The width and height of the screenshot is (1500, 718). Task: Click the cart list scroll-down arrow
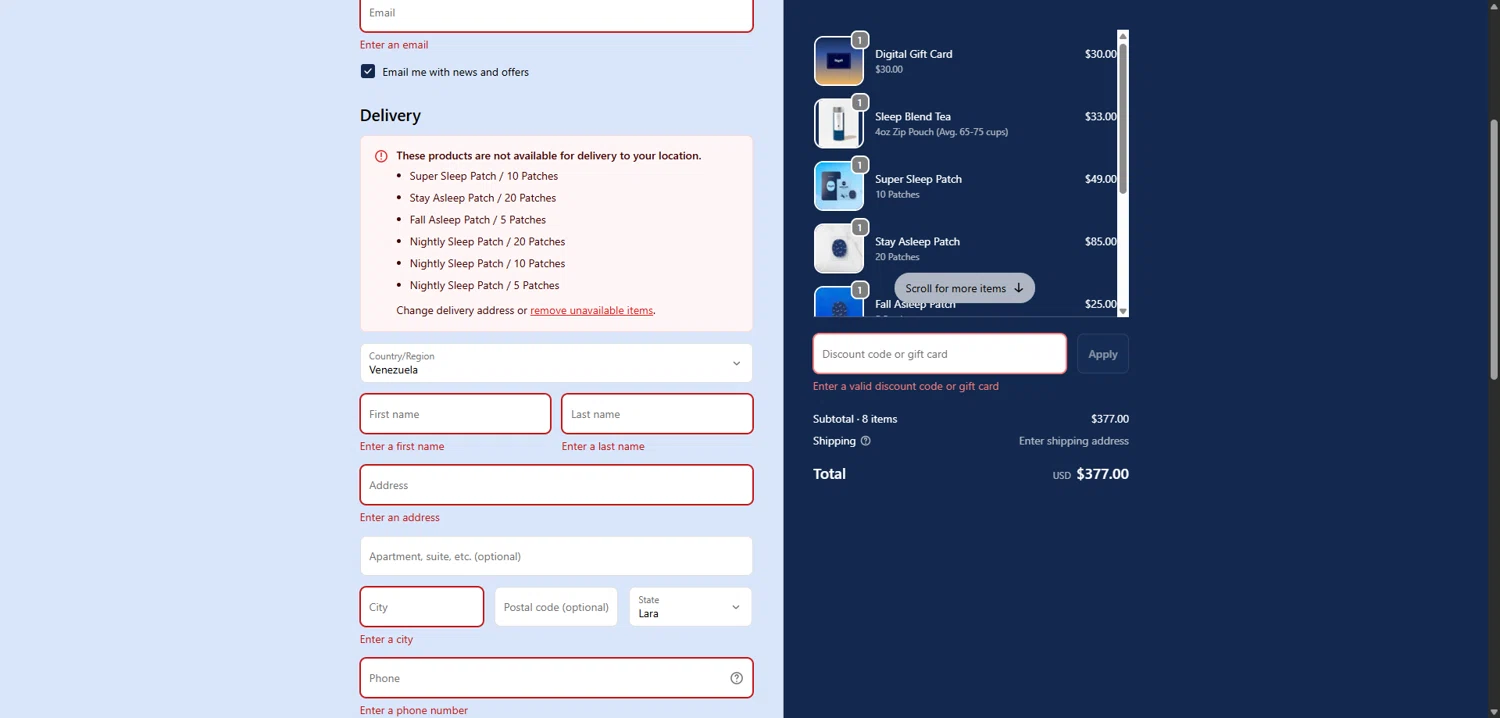coord(1123,311)
